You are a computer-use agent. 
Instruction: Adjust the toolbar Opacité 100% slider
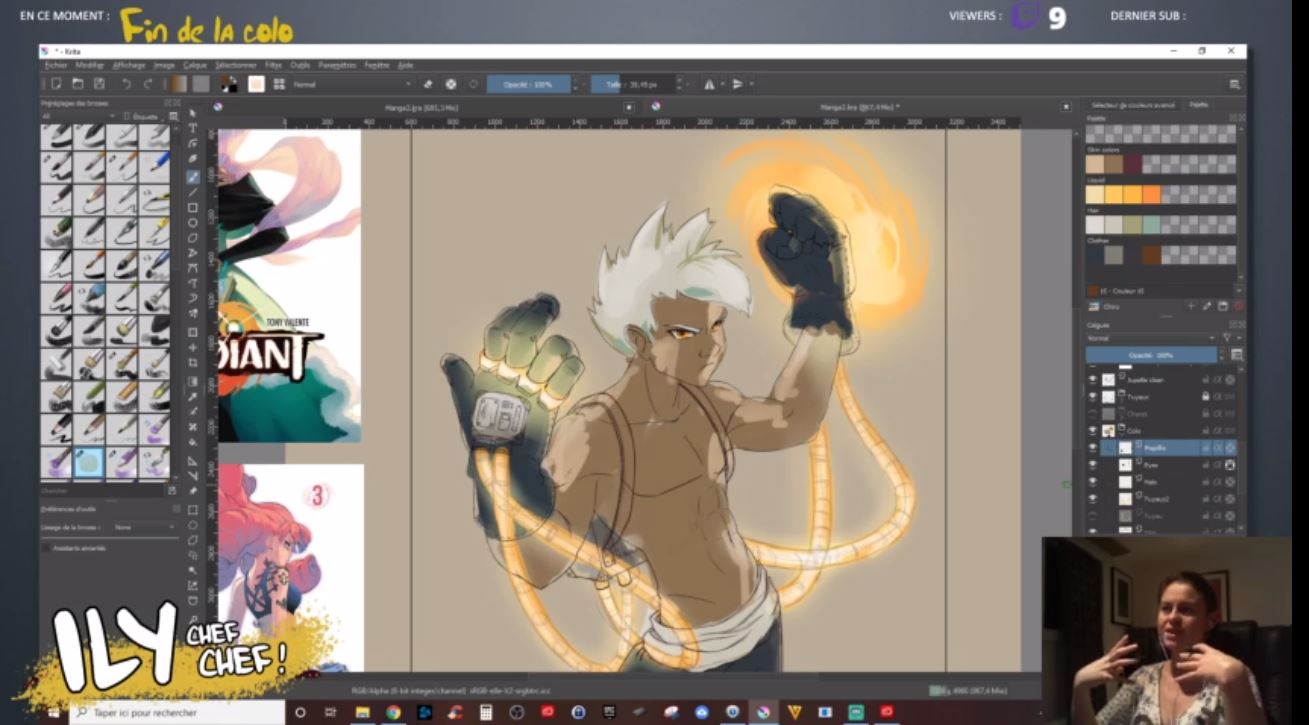[x=529, y=84]
